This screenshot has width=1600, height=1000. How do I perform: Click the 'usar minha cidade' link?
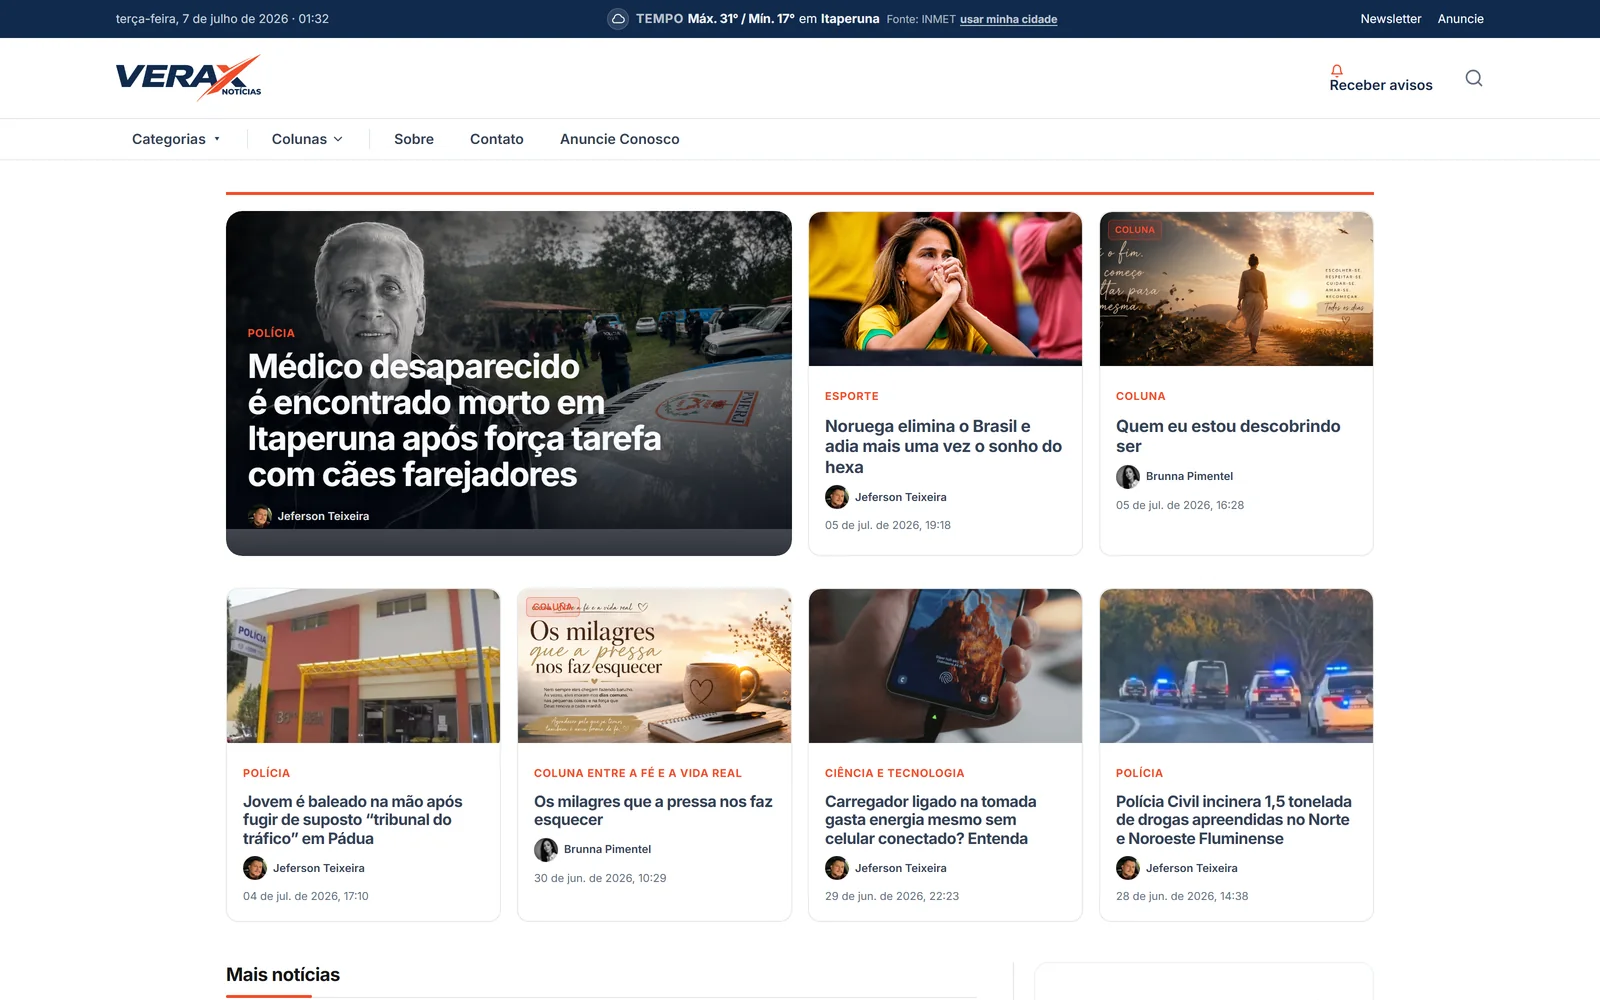coord(1008,19)
